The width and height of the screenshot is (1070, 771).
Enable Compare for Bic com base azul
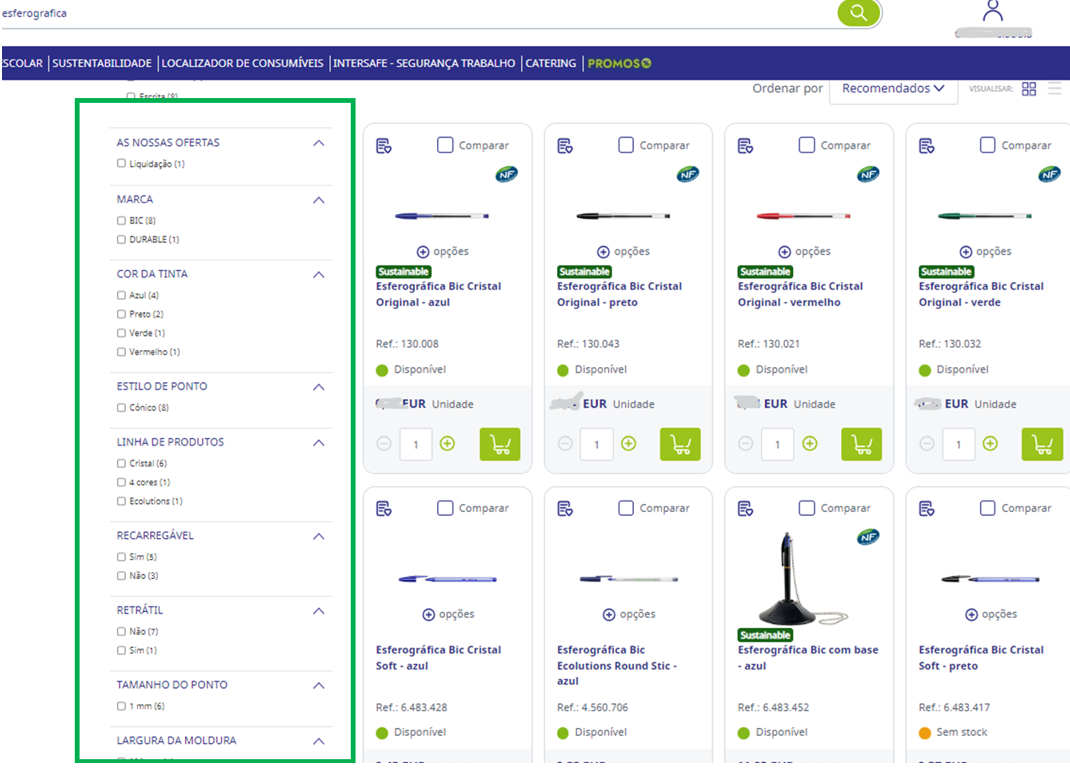807,508
